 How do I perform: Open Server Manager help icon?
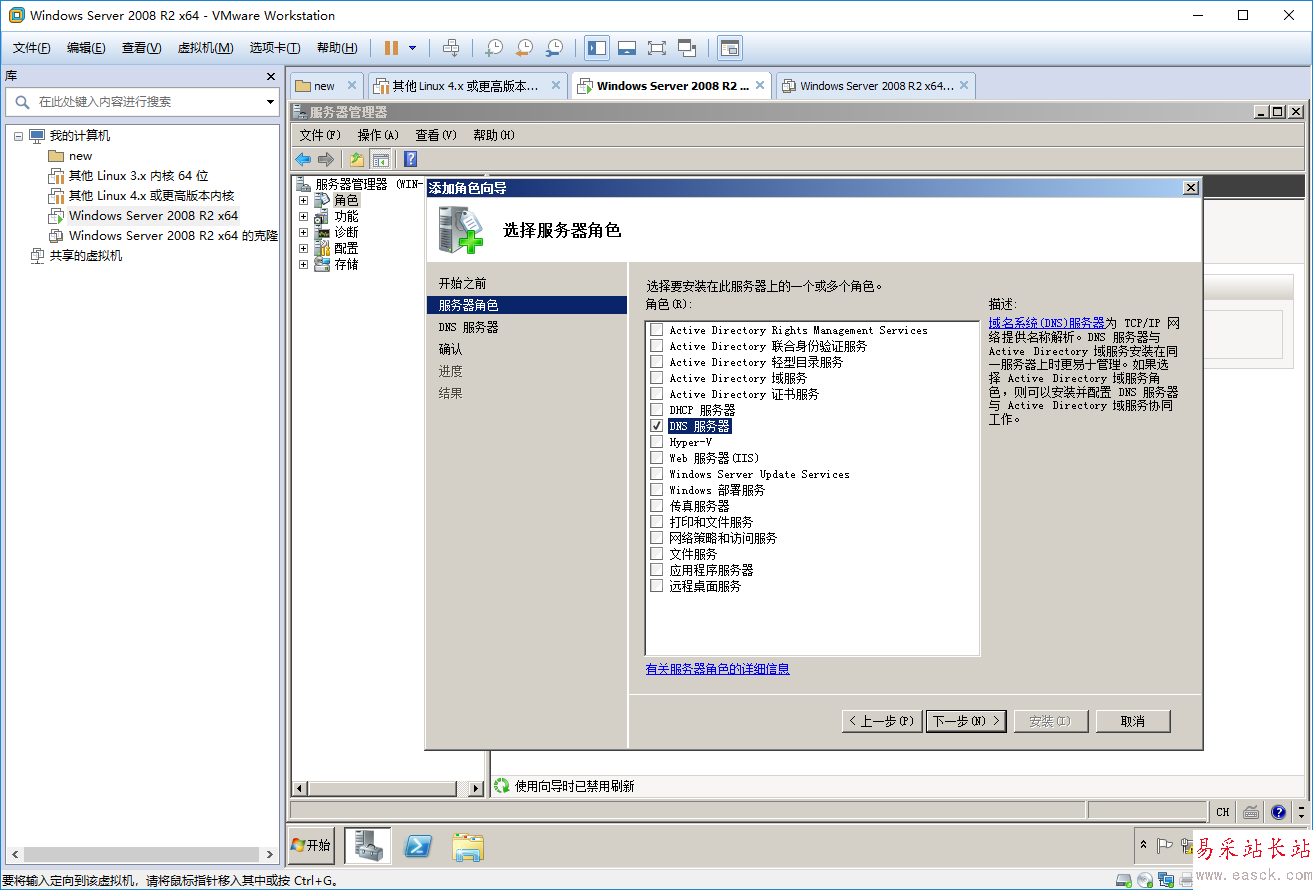410,159
